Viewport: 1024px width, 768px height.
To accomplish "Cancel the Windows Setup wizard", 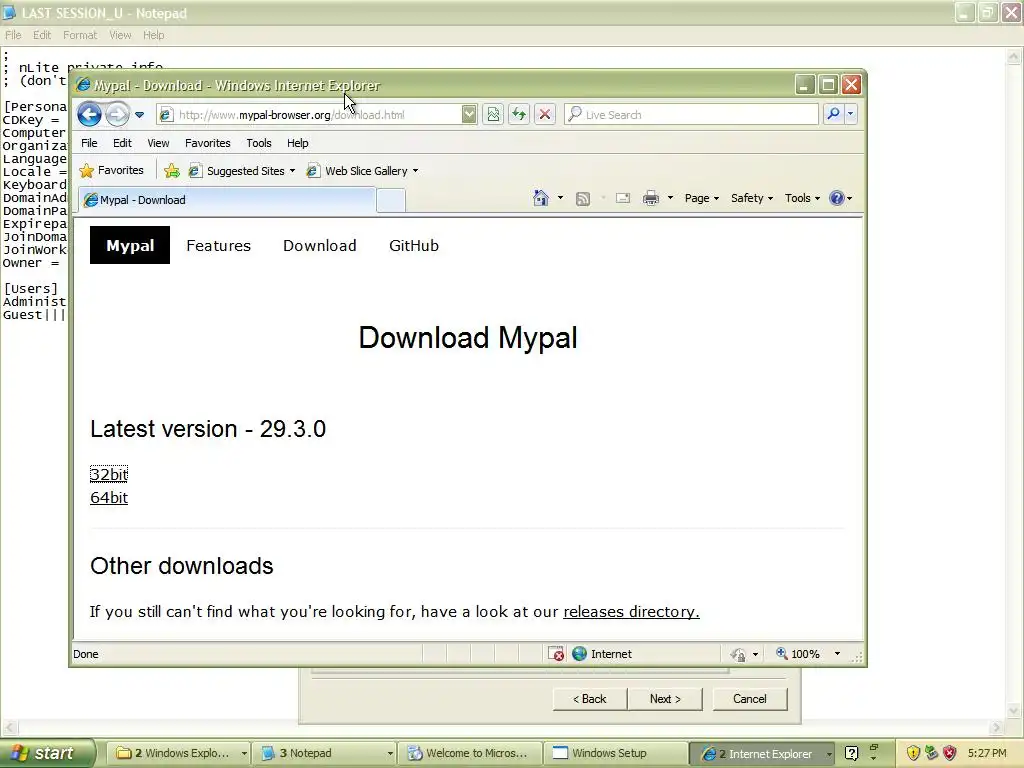I will (750, 699).
